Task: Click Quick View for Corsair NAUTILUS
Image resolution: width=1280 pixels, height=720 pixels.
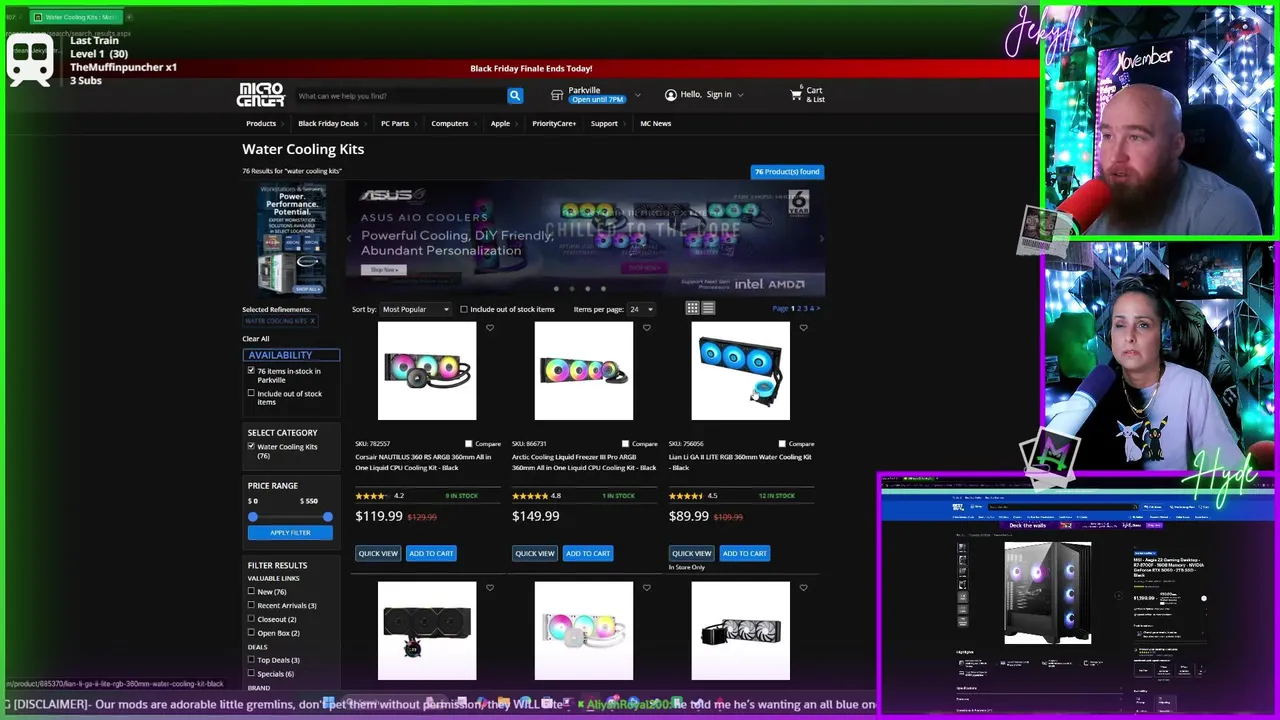Action: (x=378, y=553)
